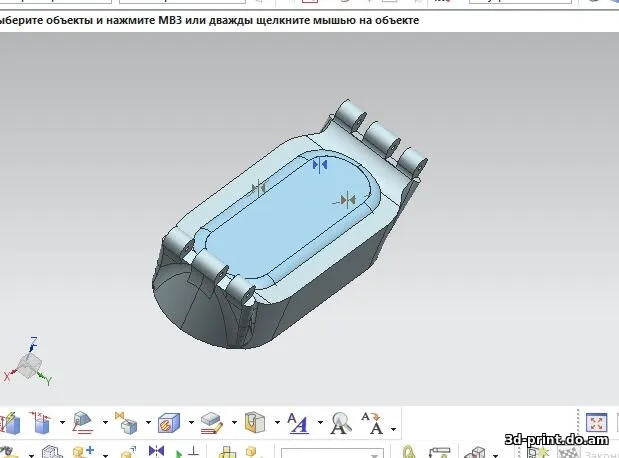Select the yellow cube with blue plus
This screenshot has width=619, height=458.
(x=84, y=452)
